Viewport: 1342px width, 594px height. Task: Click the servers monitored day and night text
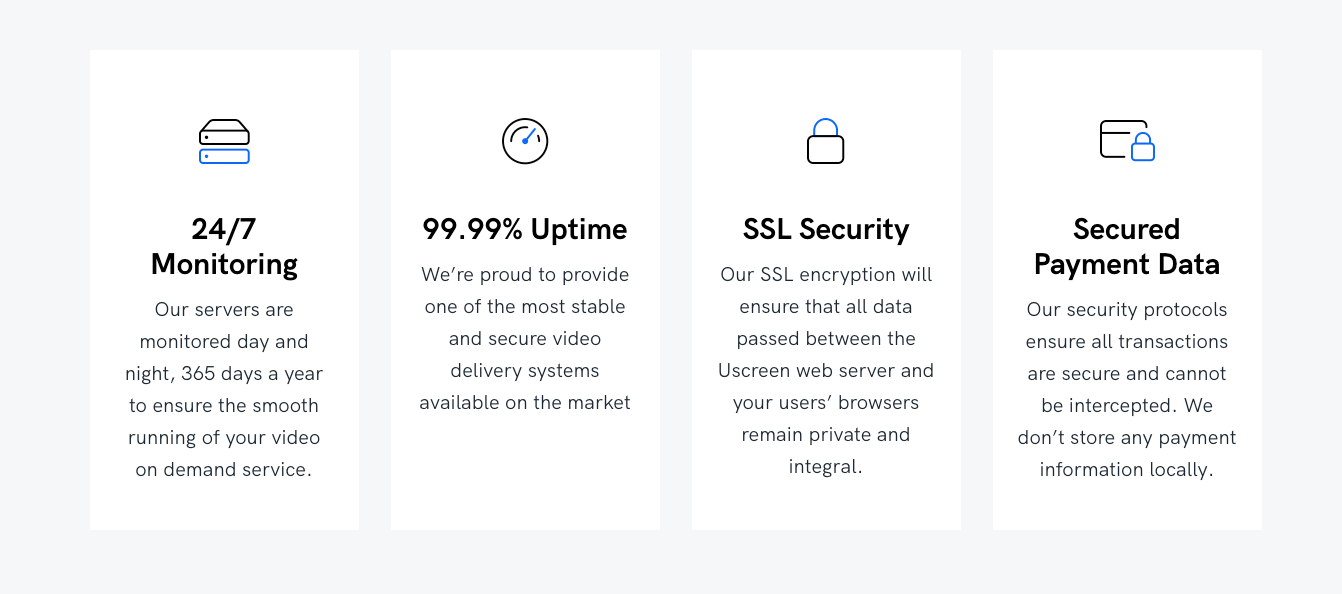pos(224,390)
